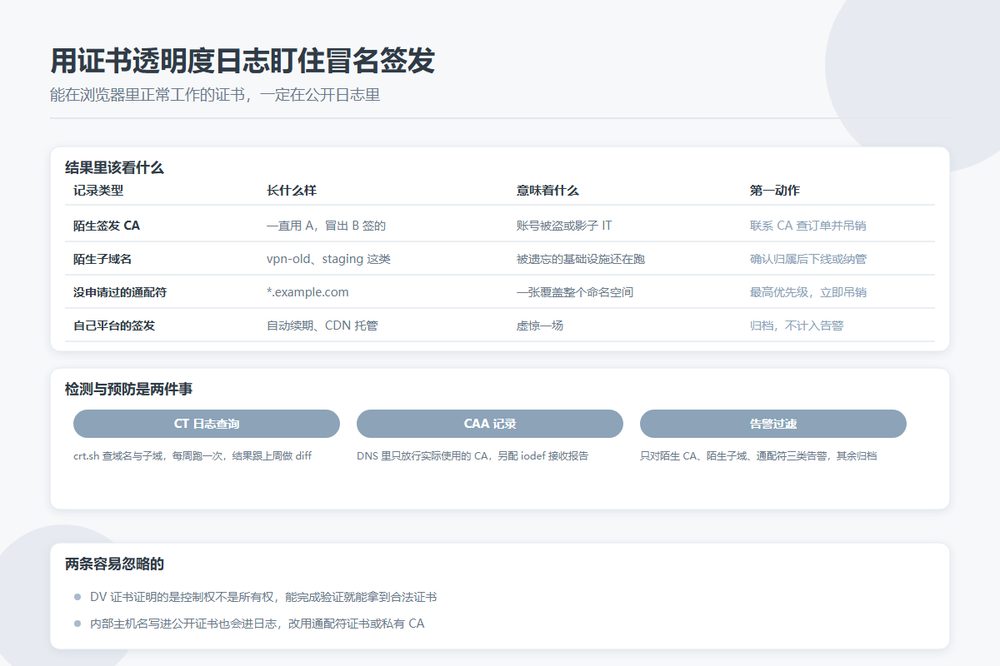Click the cell '被遗忘的基础设施还在跑'
The width and height of the screenshot is (1000, 666).
pyautogui.click(x=580, y=259)
